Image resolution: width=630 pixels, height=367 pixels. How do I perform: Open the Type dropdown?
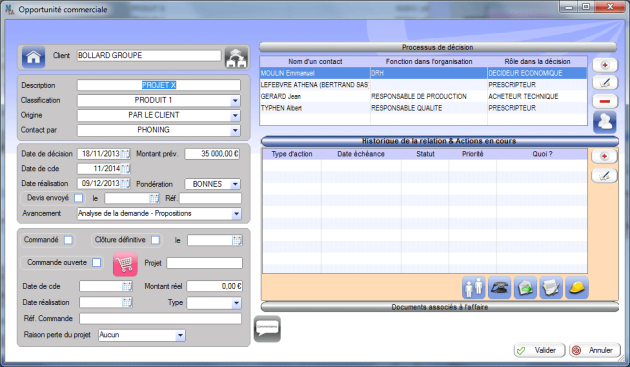click(x=236, y=303)
